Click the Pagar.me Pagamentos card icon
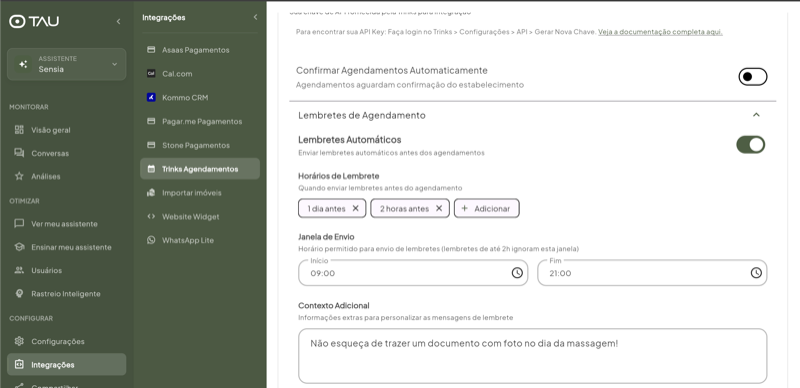This screenshot has width=800, height=388. coord(151,121)
